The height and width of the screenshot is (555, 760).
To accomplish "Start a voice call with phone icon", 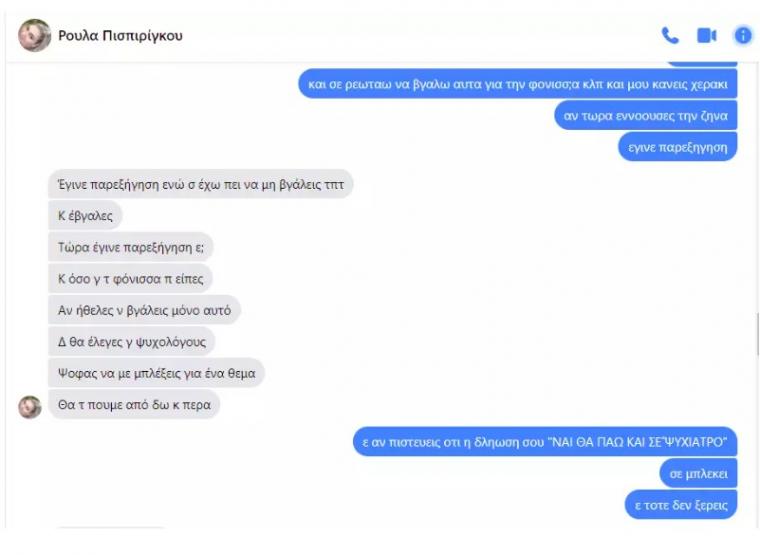I will point(670,35).
